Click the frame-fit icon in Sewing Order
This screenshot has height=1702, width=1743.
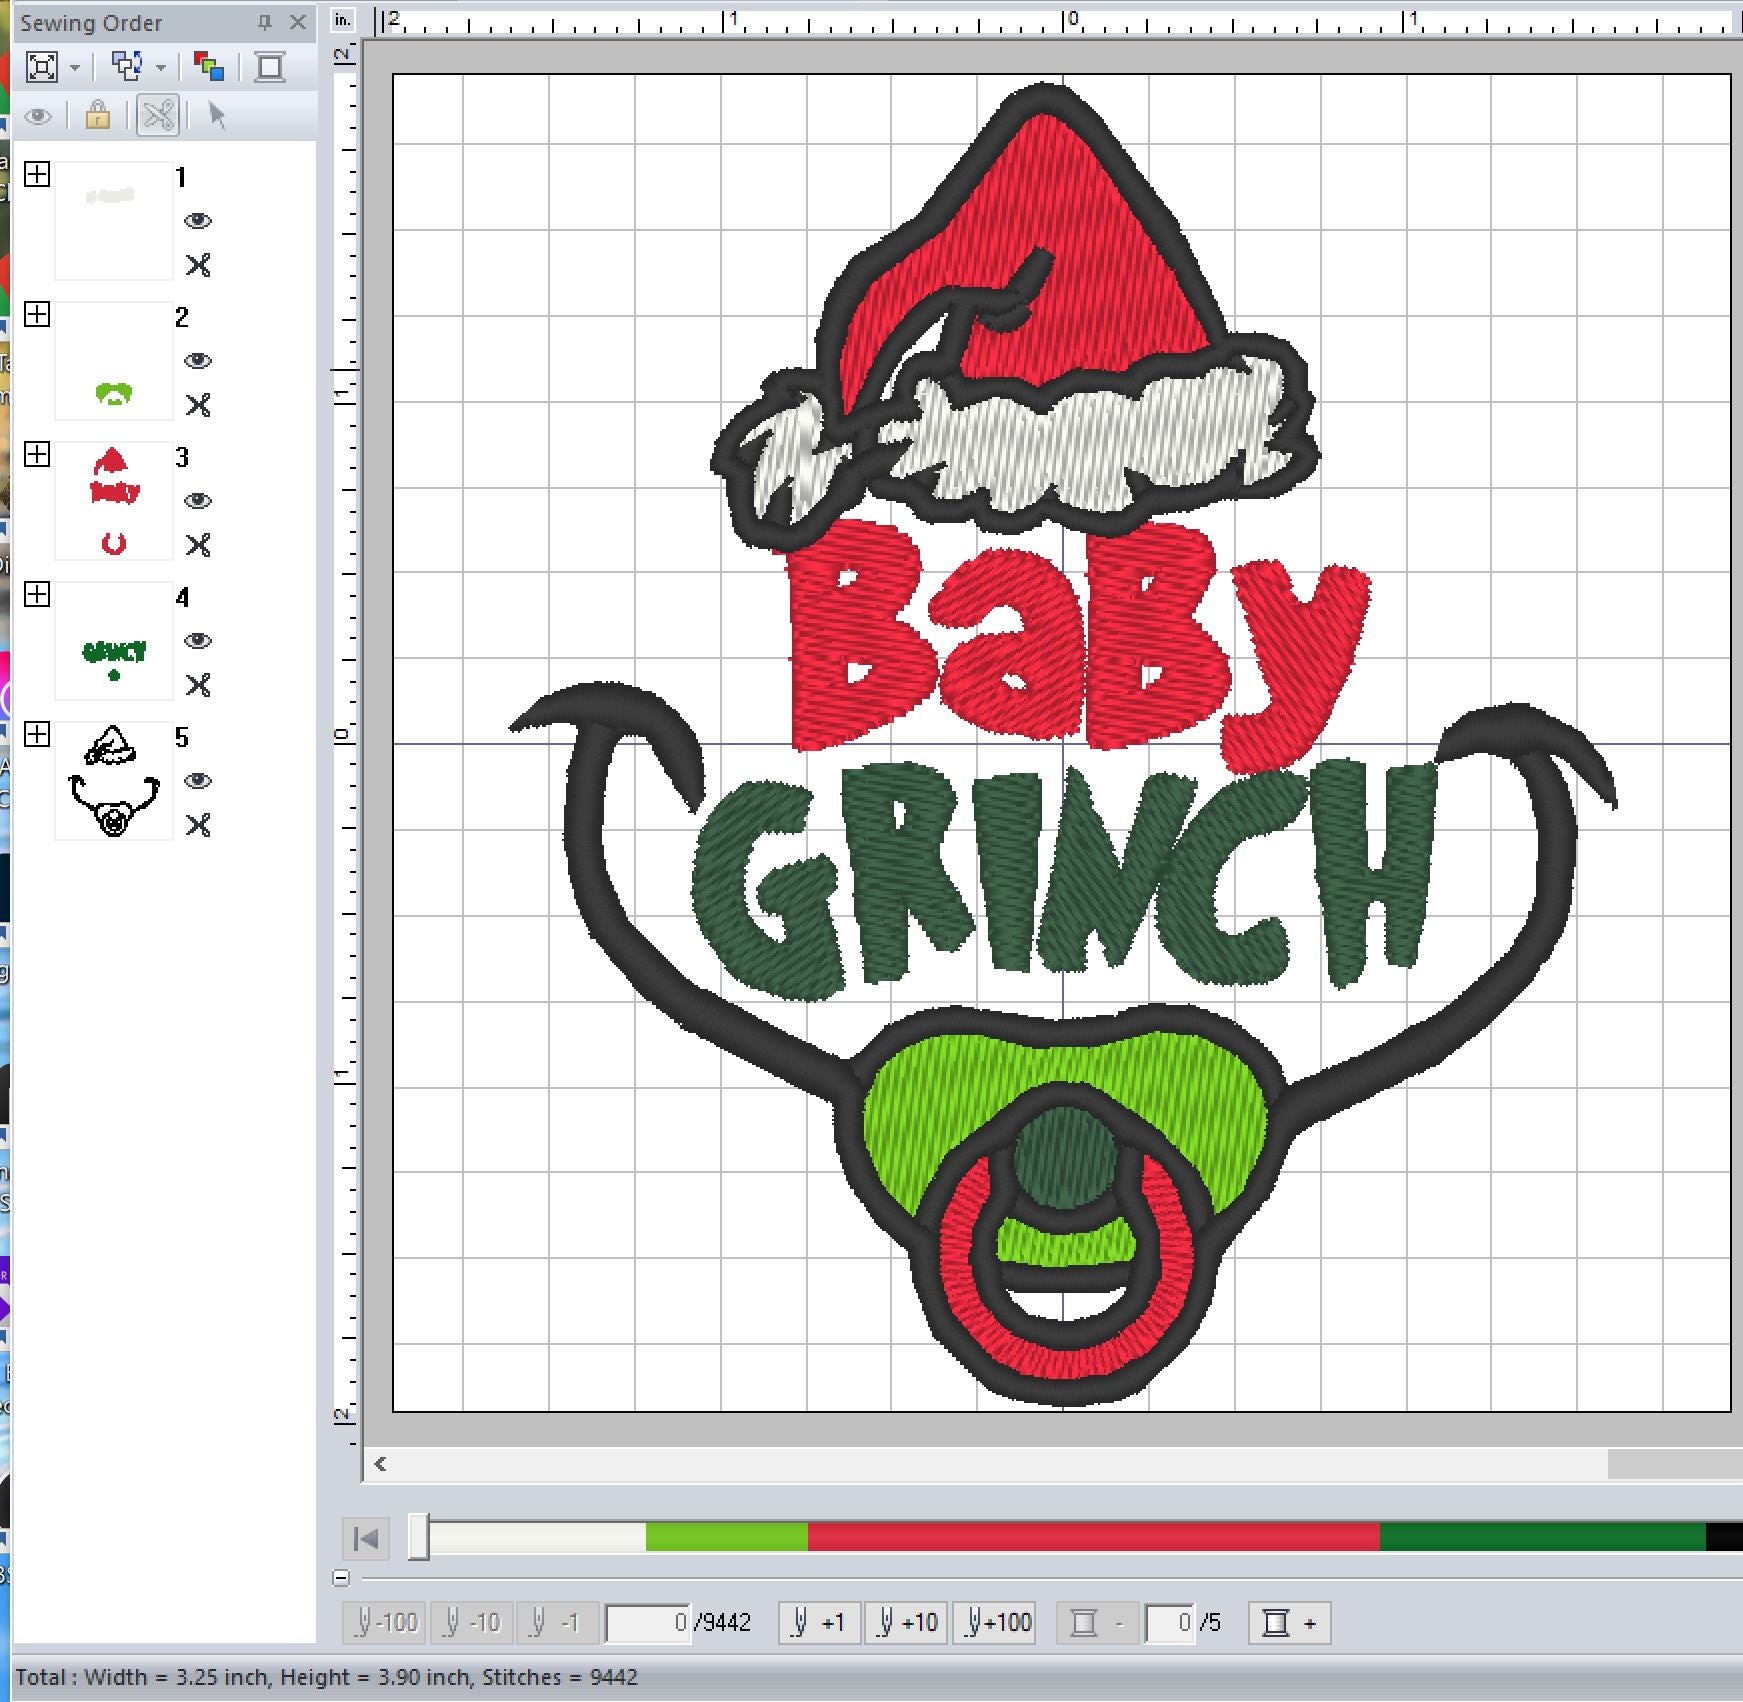pyautogui.click(x=42, y=67)
